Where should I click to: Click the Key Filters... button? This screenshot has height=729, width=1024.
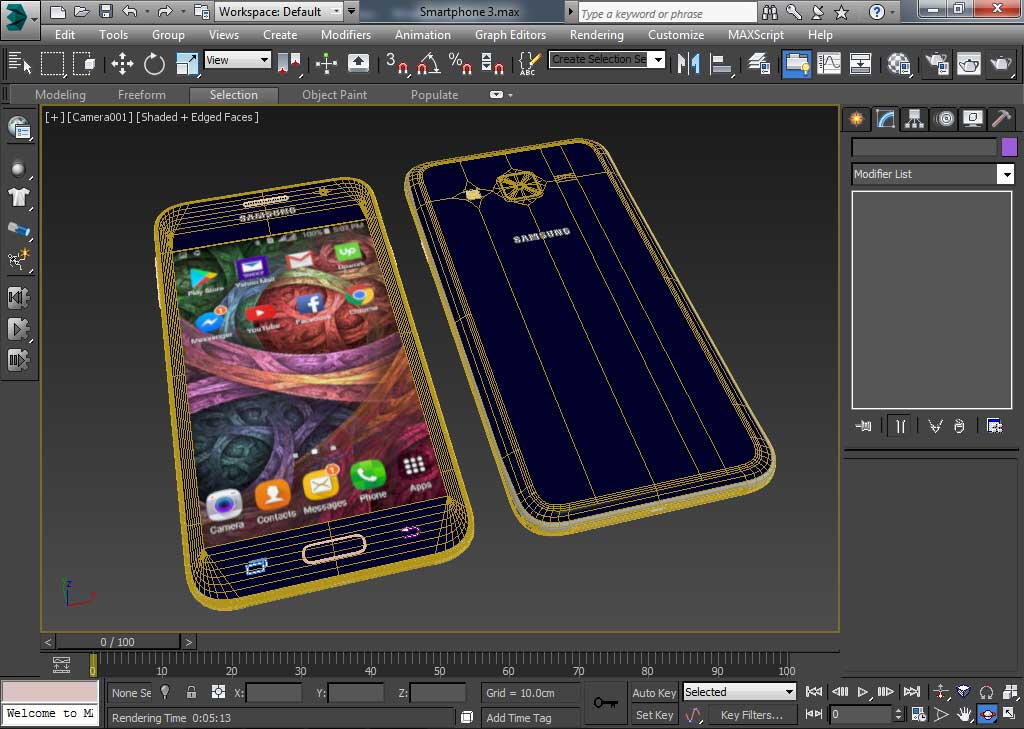click(x=751, y=715)
